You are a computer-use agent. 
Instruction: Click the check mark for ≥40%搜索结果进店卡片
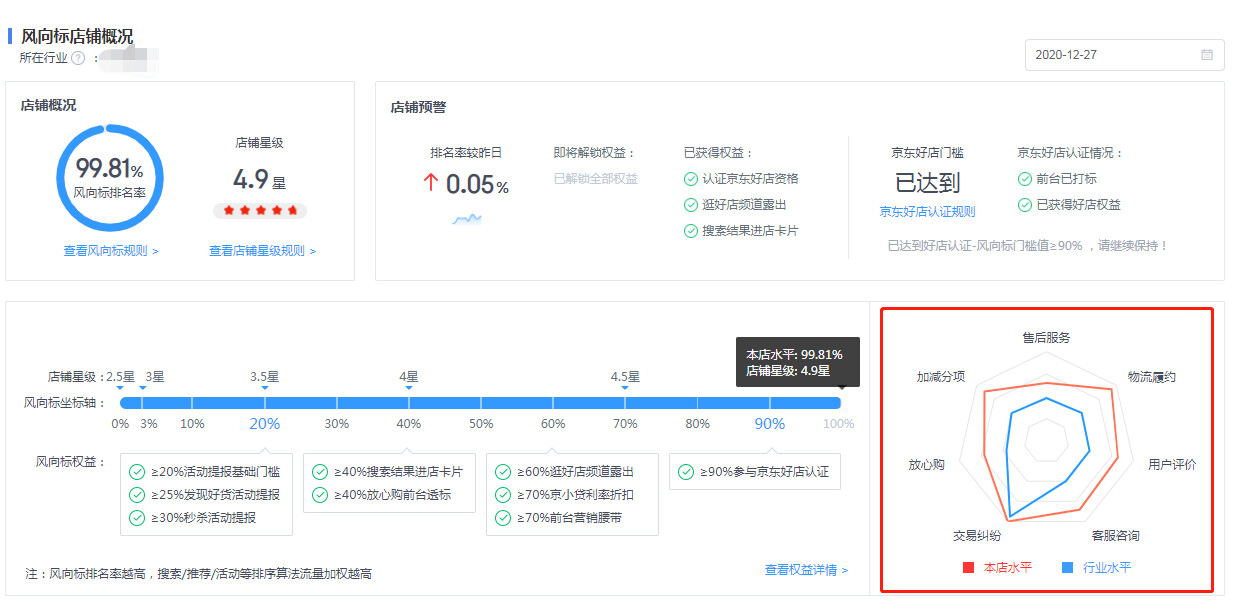point(320,471)
